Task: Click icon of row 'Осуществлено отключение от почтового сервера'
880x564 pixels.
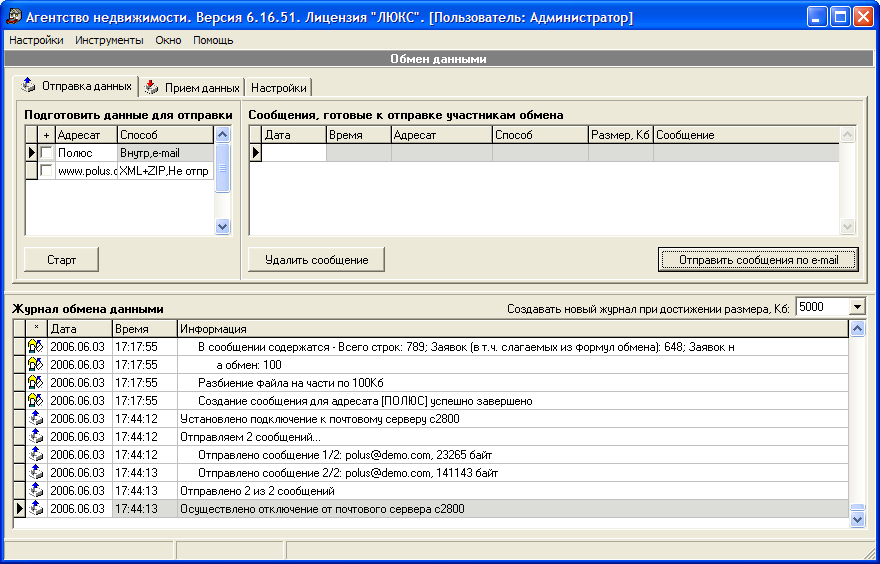Action: pyautogui.click(x=36, y=508)
